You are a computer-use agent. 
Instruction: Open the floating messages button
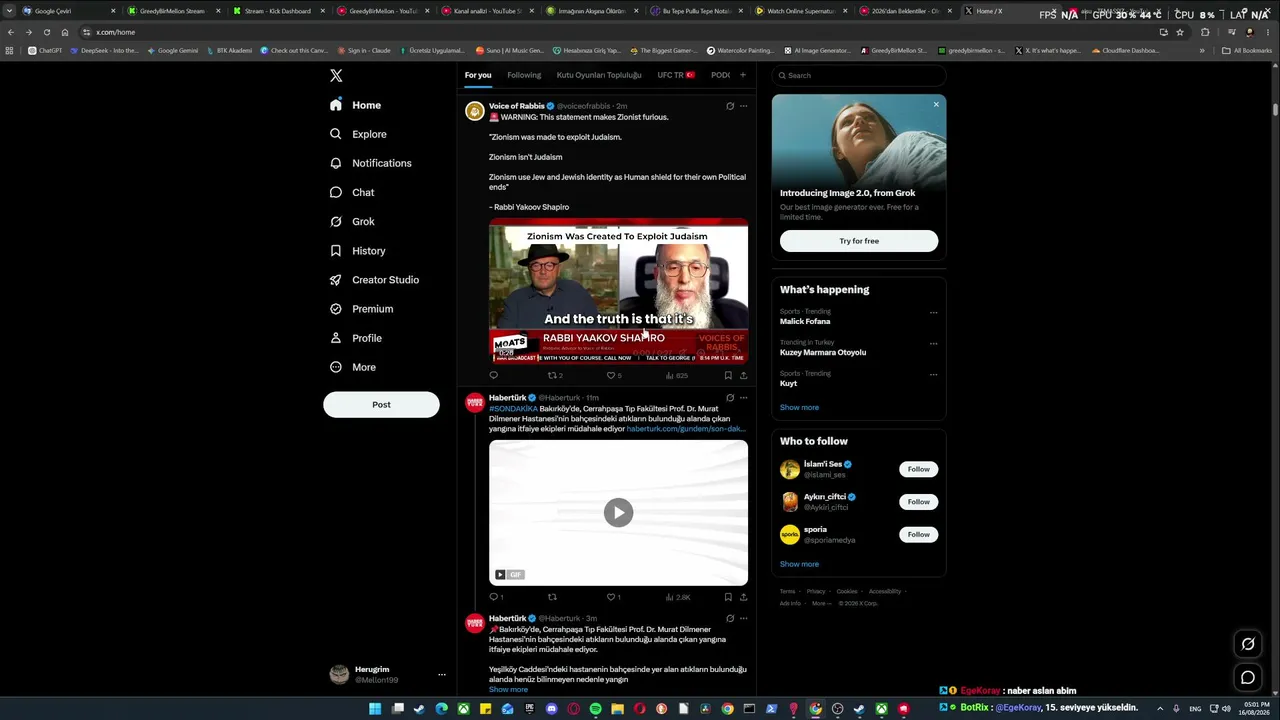click(x=1248, y=677)
